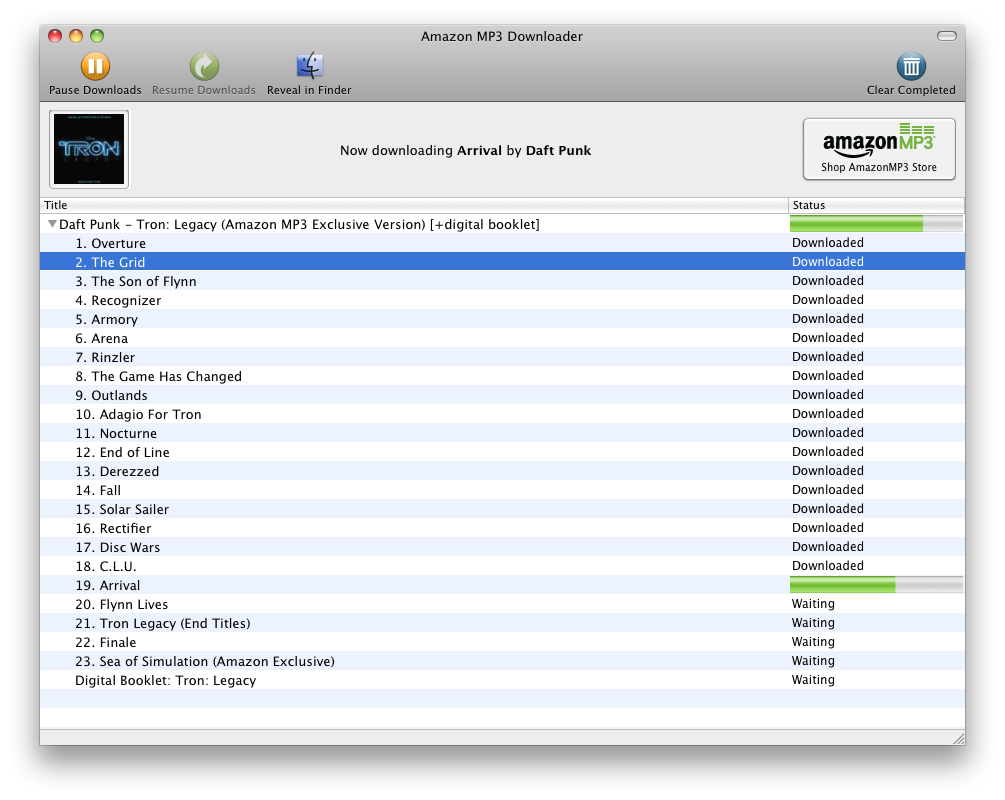Viewport: 1005px width, 800px height.
Task: Select Digital Booklet: Tron: Legacy row
Action: click(x=502, y=680)
